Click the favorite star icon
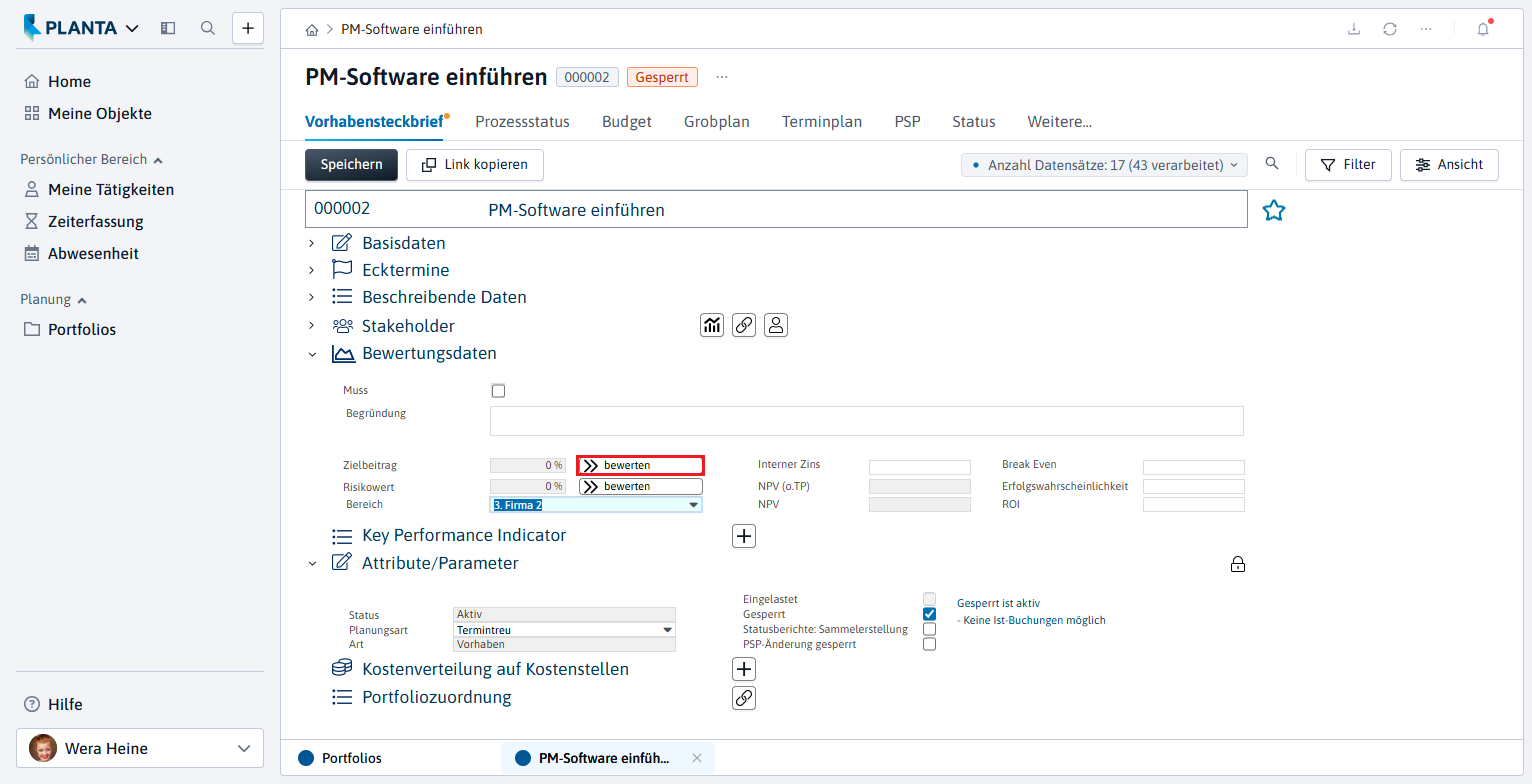The height and width of the screenshot is (784, 1532). (x=1273, y=210)
